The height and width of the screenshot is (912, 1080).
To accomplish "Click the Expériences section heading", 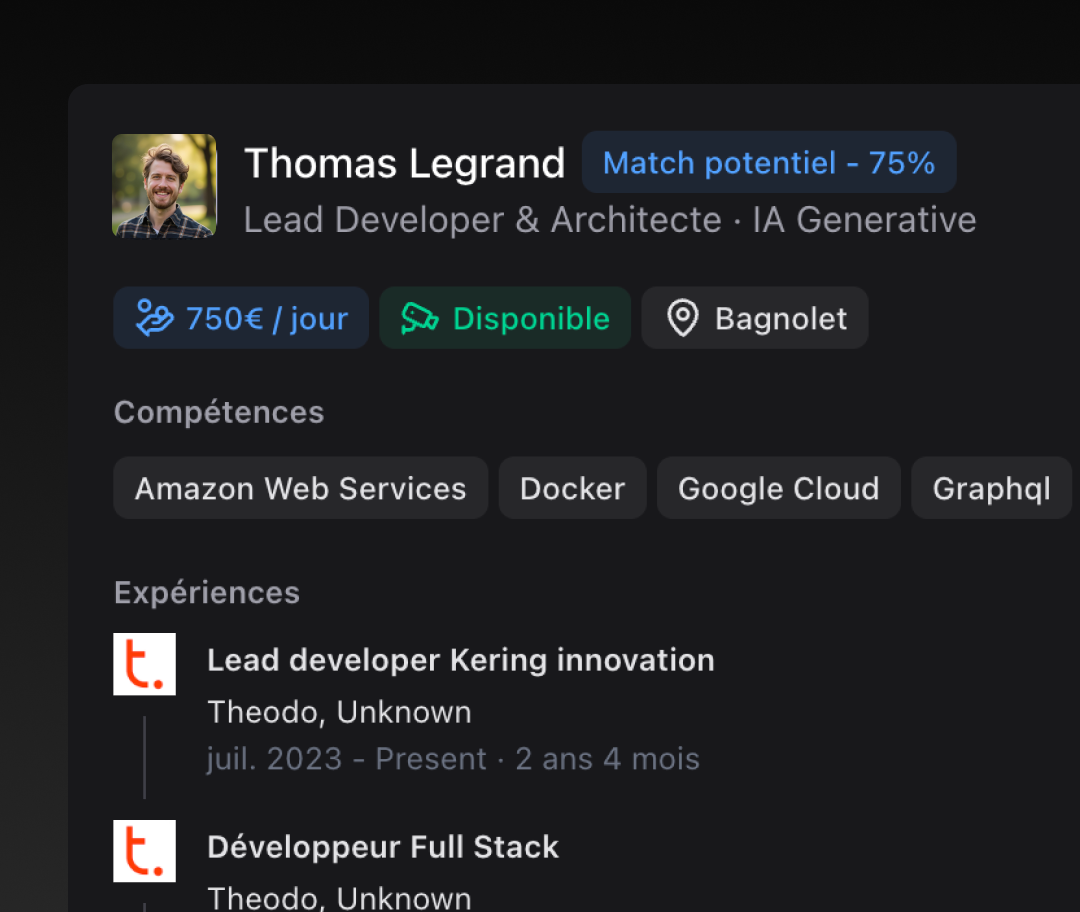I will click(207, 593).
